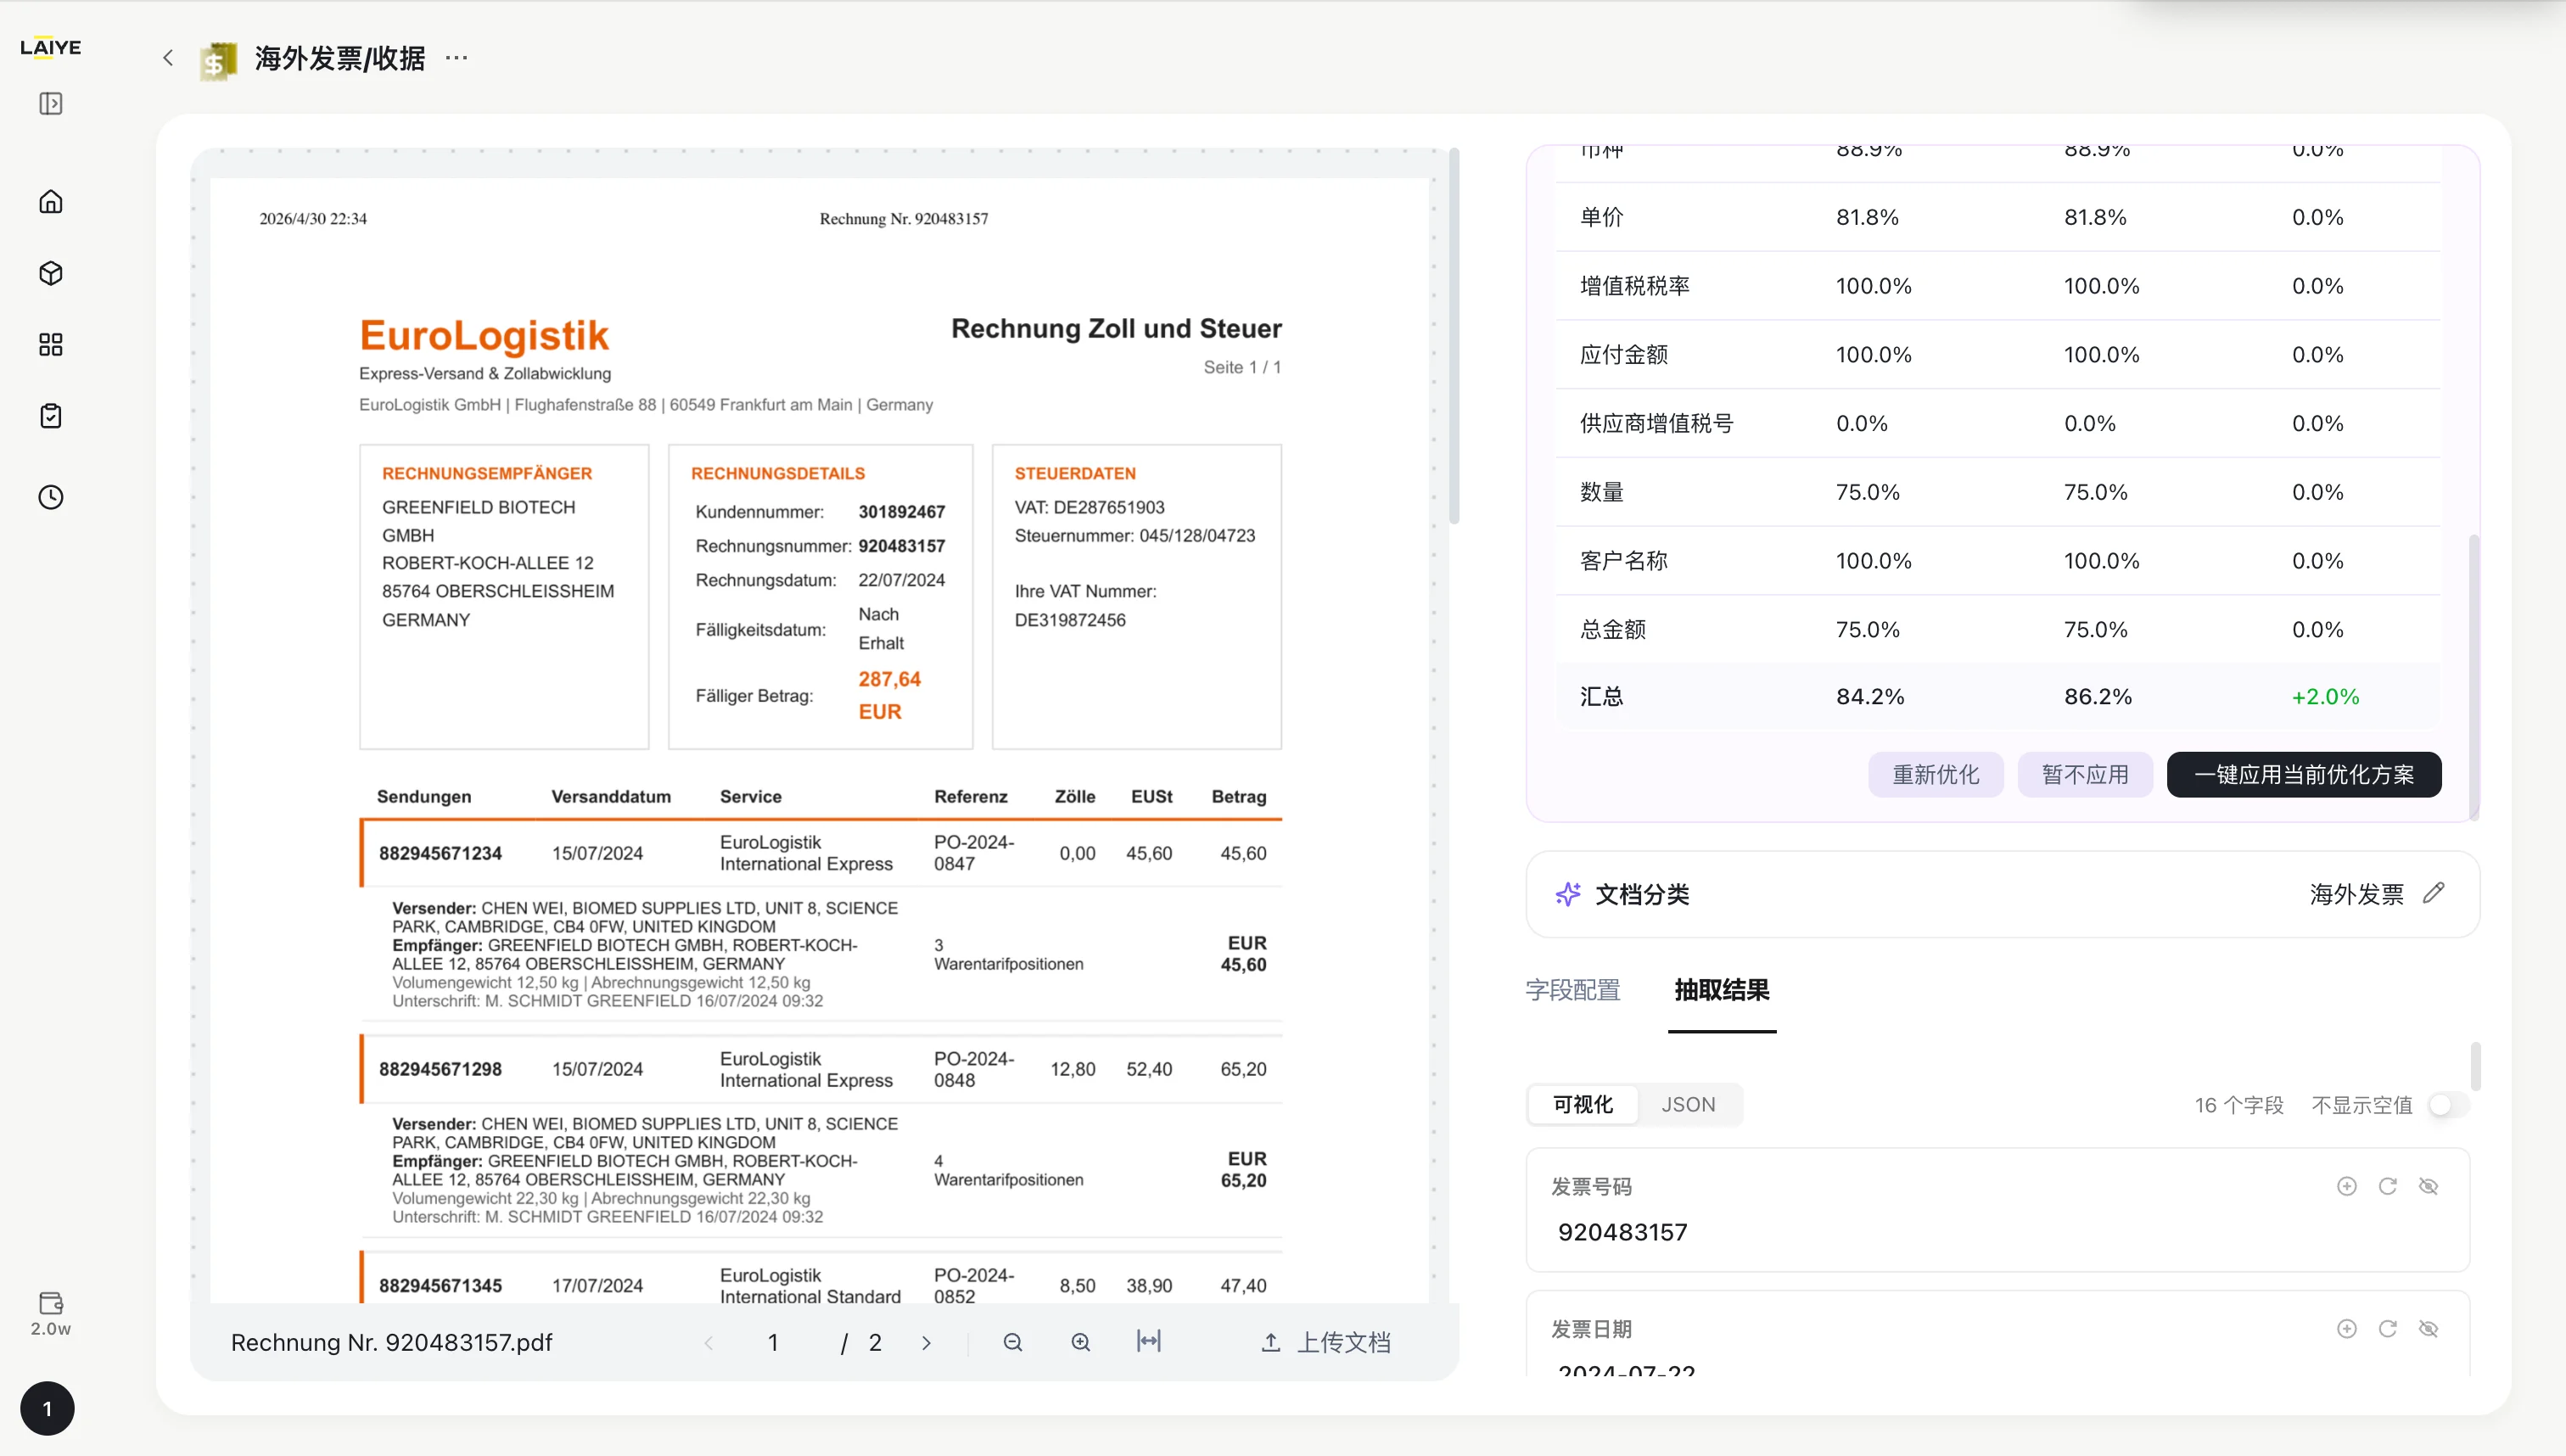
Task: Click the 供应商增值税号 row label
Action: click(x=1656, y=424)
